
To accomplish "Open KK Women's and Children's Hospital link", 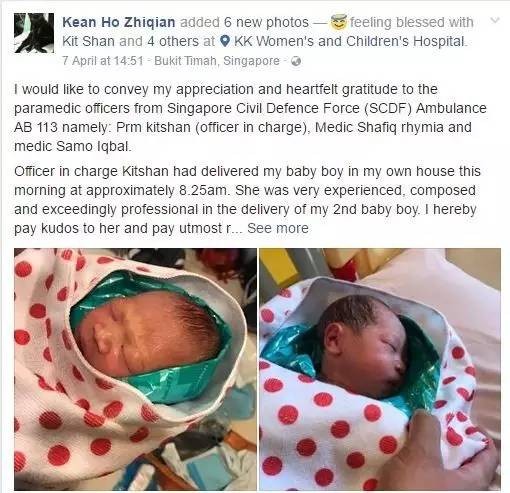I will click(349, 41).
